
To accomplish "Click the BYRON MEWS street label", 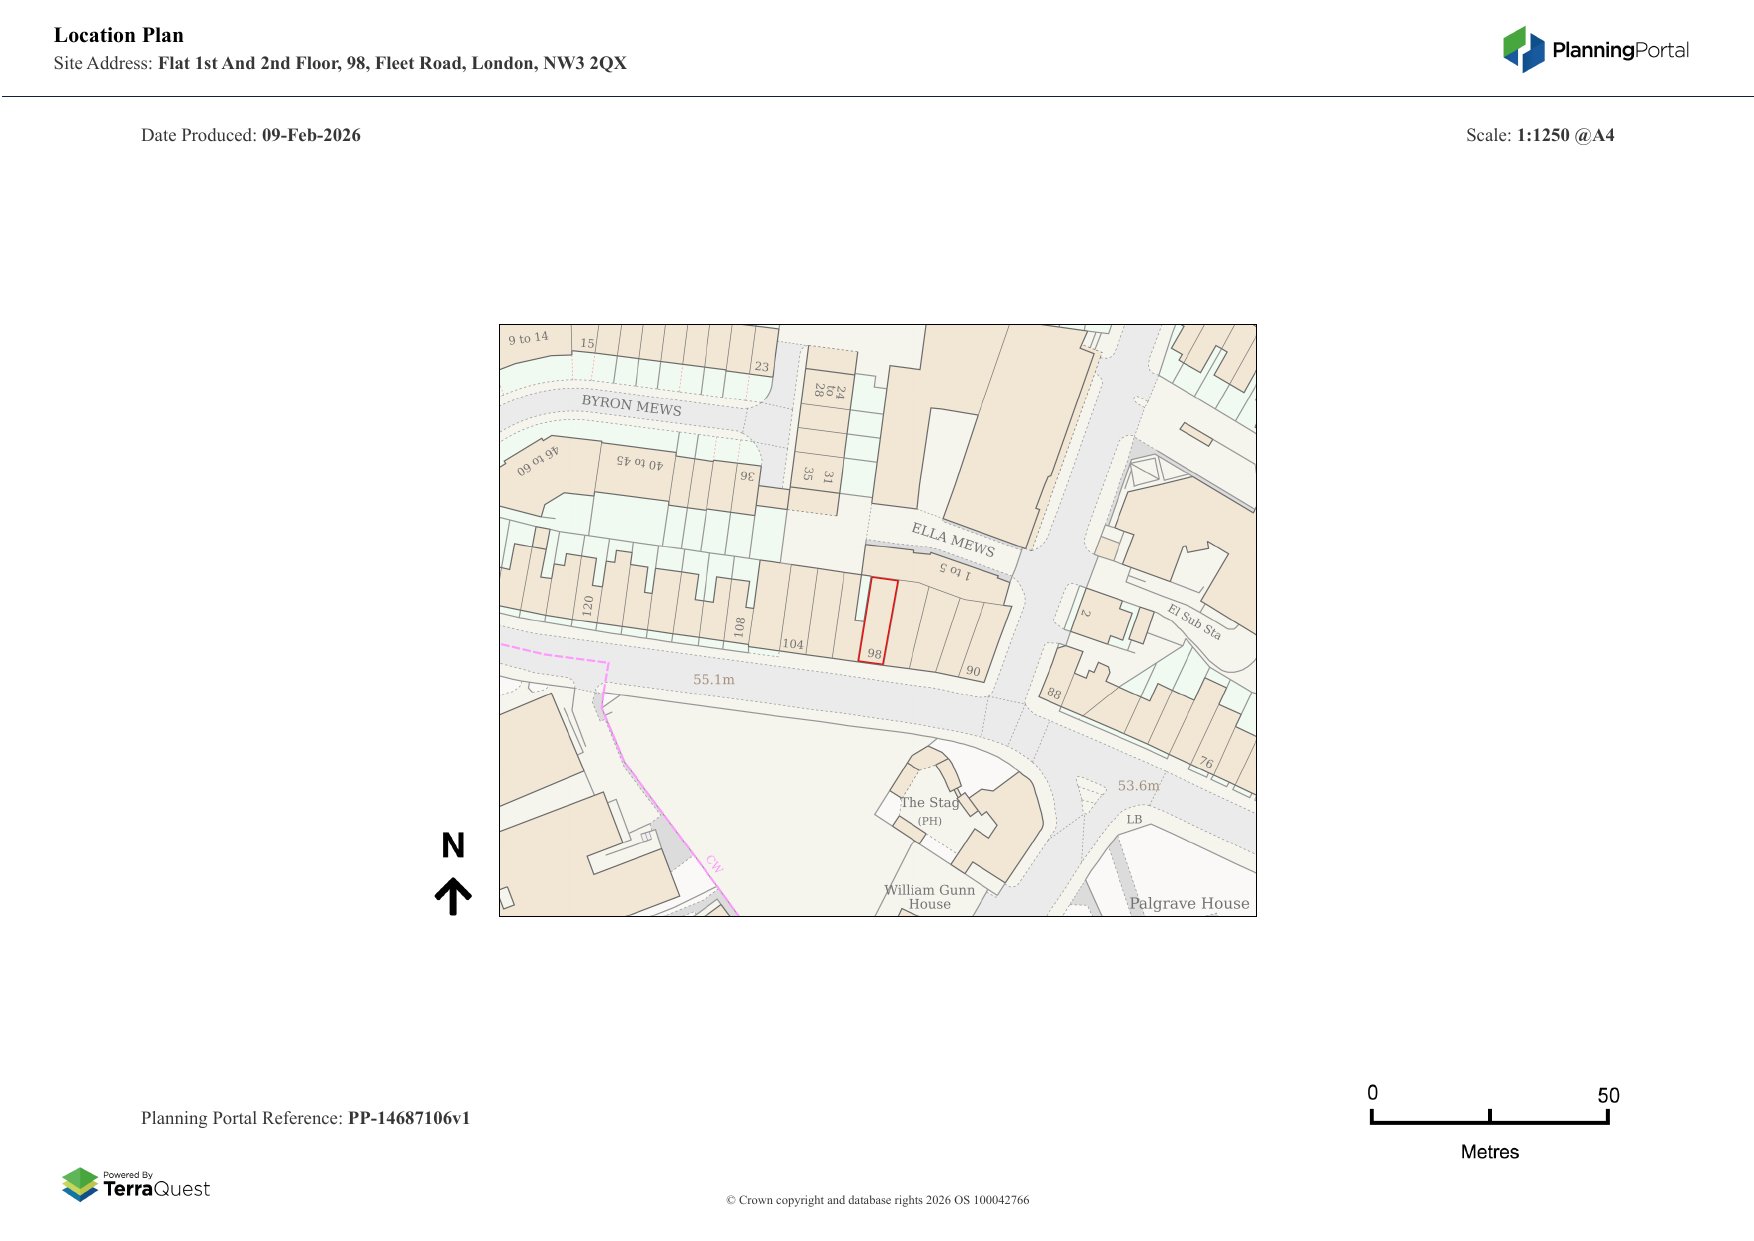I will [x=631, y=405].
